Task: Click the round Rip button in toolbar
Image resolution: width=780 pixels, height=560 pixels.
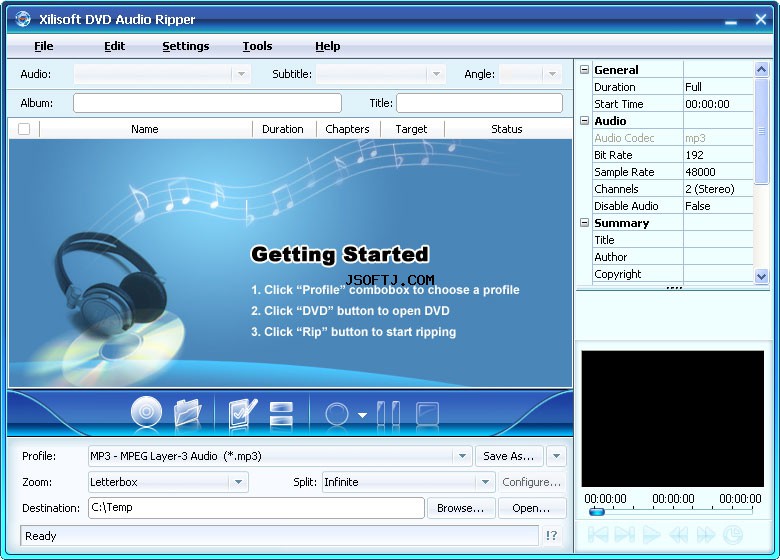Action: pyautogui.click(x=337, y=414)
